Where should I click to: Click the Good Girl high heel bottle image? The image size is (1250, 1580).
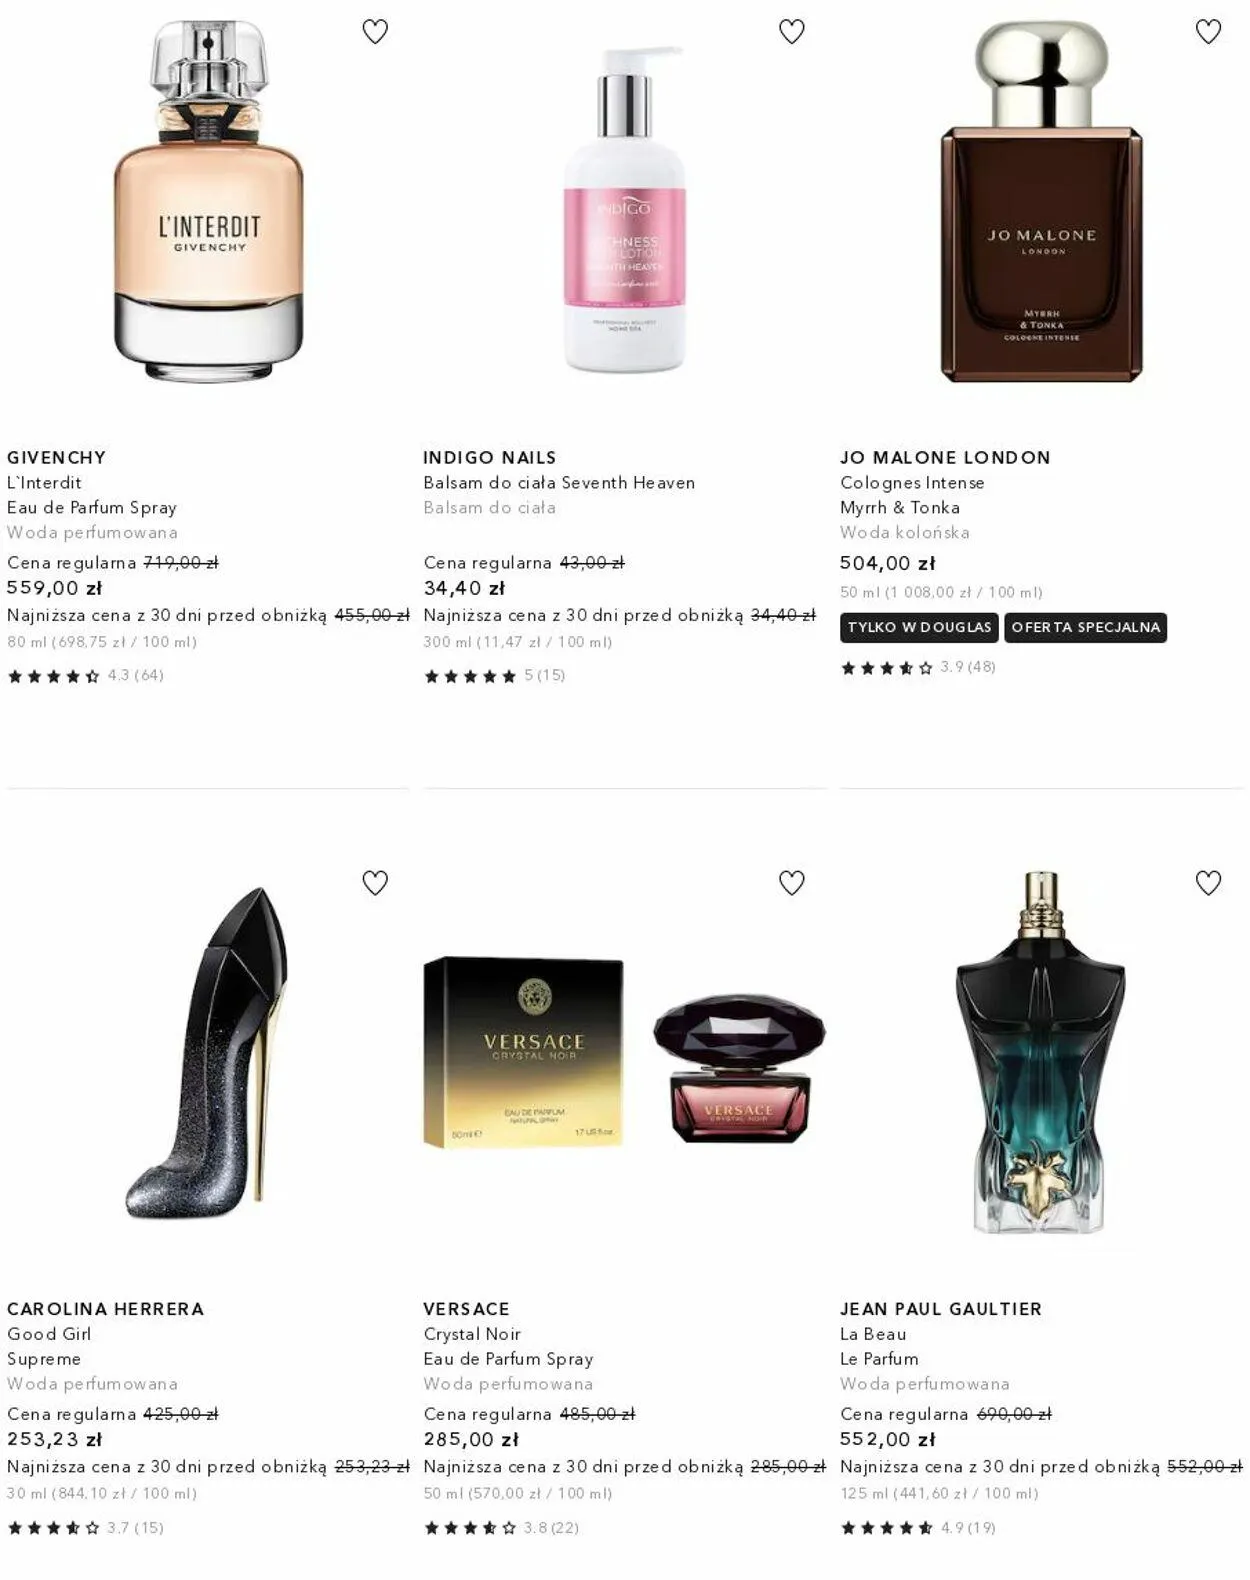pos(208,1052)
